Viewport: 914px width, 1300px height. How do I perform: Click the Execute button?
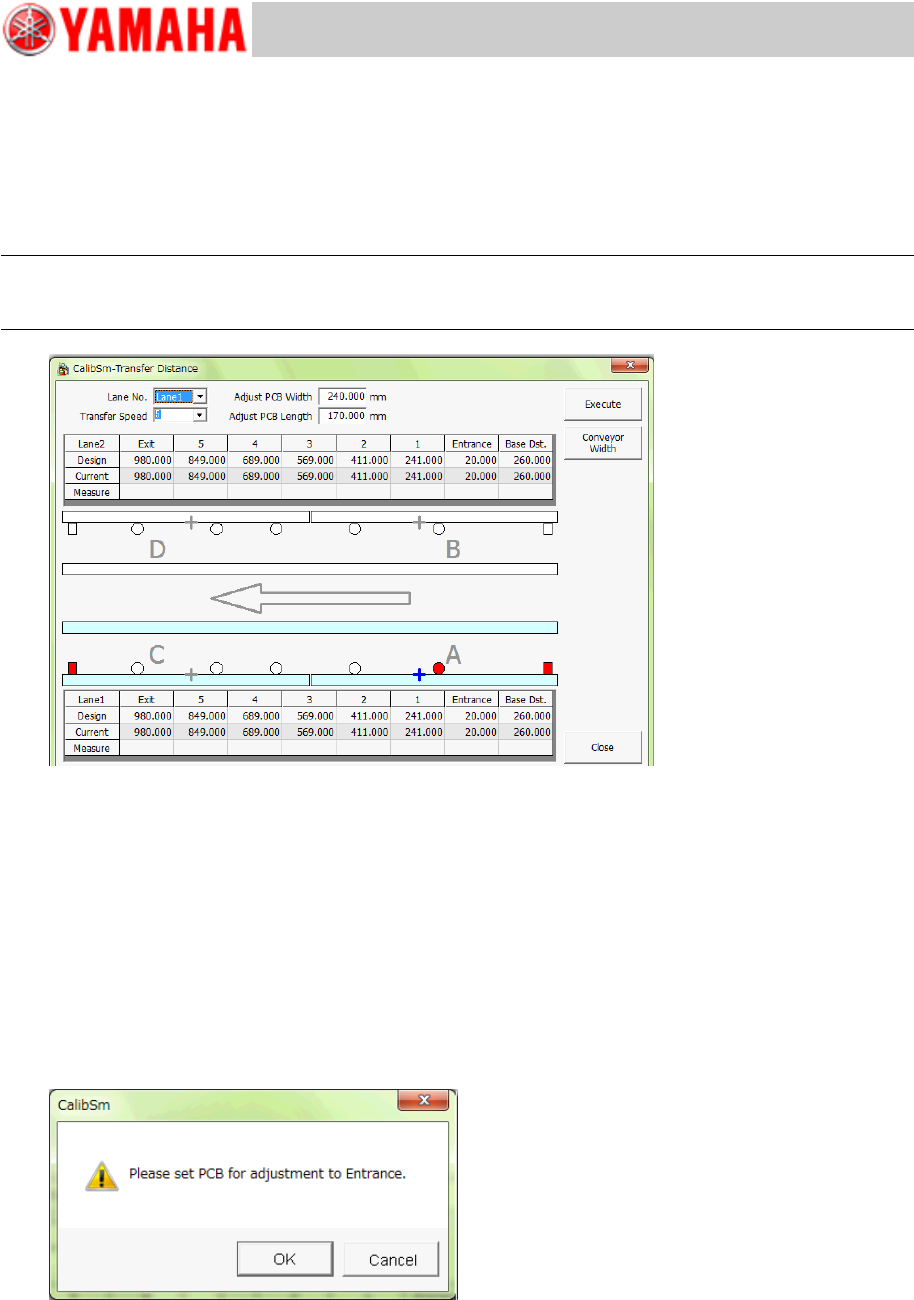(602, 405)
